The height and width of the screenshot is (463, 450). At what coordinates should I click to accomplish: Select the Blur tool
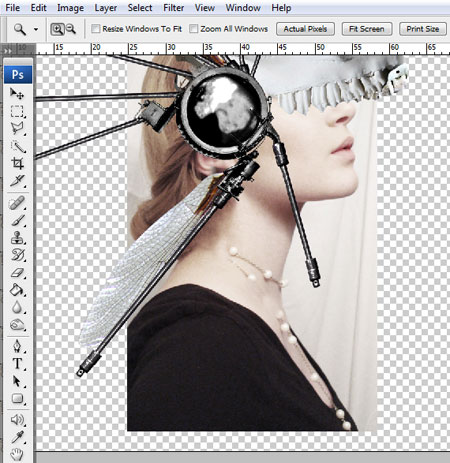coord(17,307)
